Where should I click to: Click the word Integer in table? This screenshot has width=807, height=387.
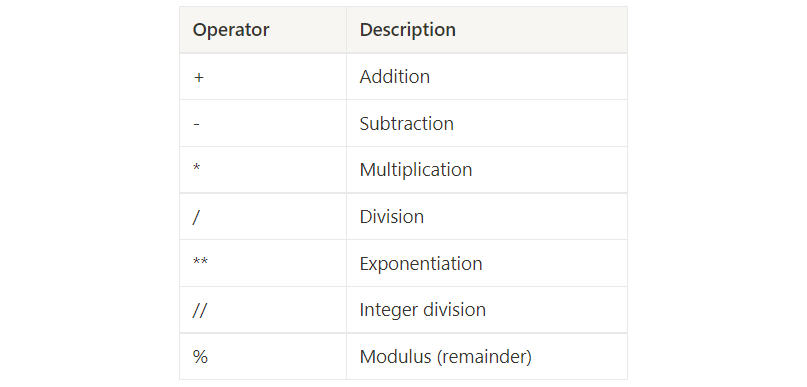click(389, 310)
